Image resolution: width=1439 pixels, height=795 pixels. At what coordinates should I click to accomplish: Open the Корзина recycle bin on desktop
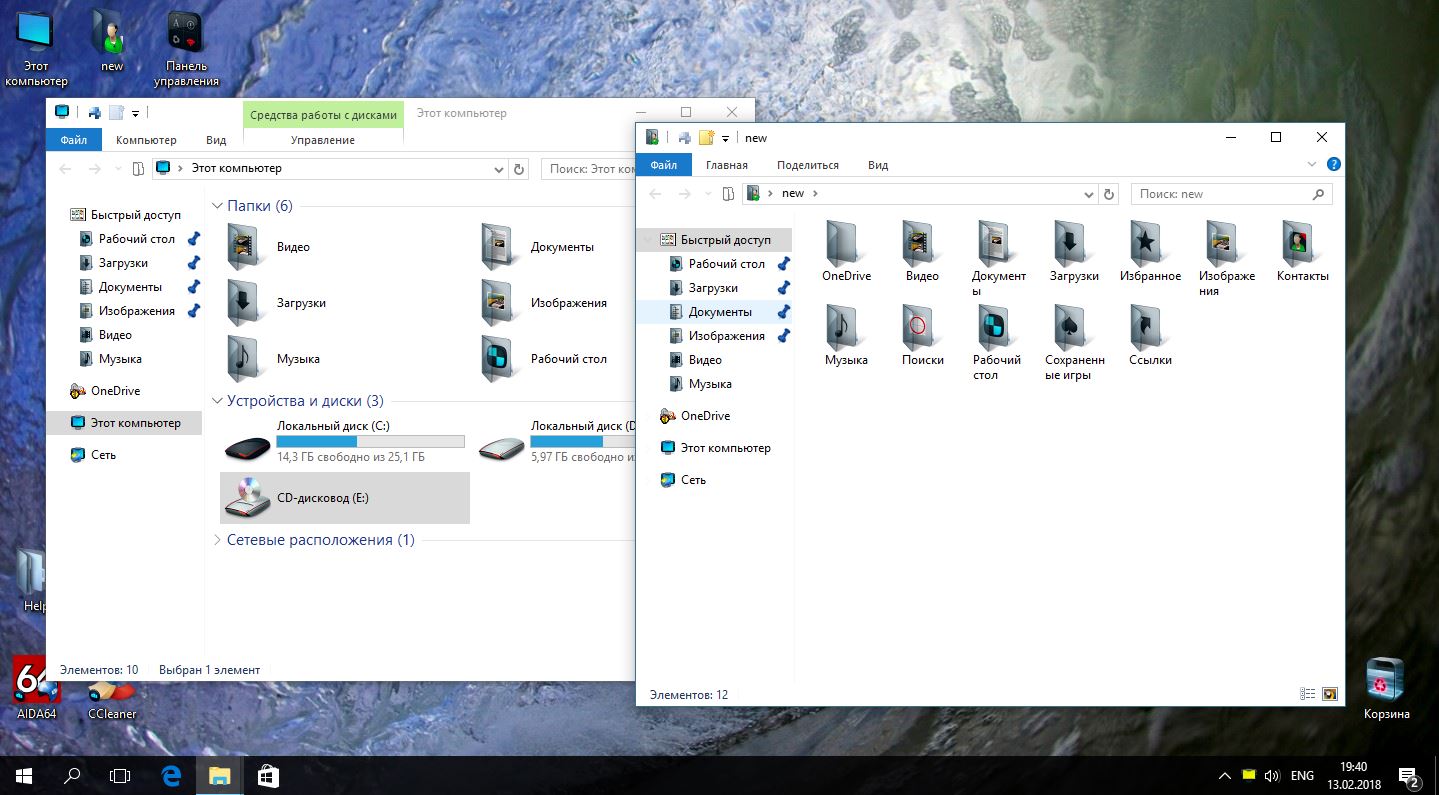click(1385, 680)
